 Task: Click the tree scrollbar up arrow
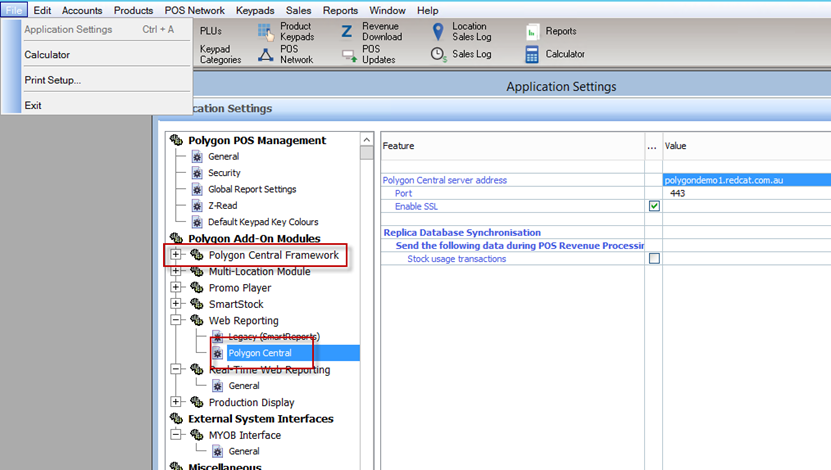coord(367,139)
